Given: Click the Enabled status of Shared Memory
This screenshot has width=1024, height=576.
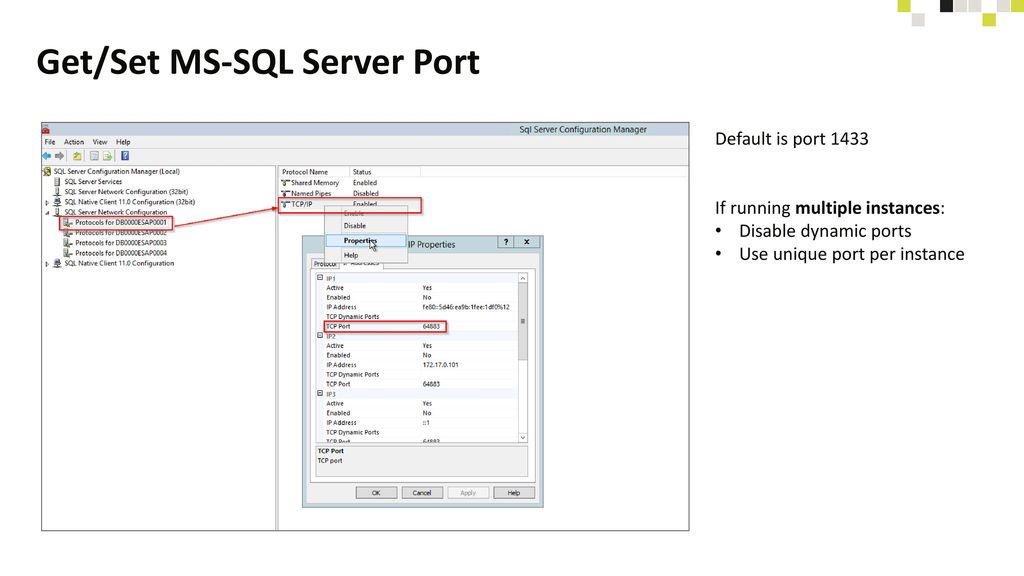Looking at the screenshot, I should click(x=365, y=183).
